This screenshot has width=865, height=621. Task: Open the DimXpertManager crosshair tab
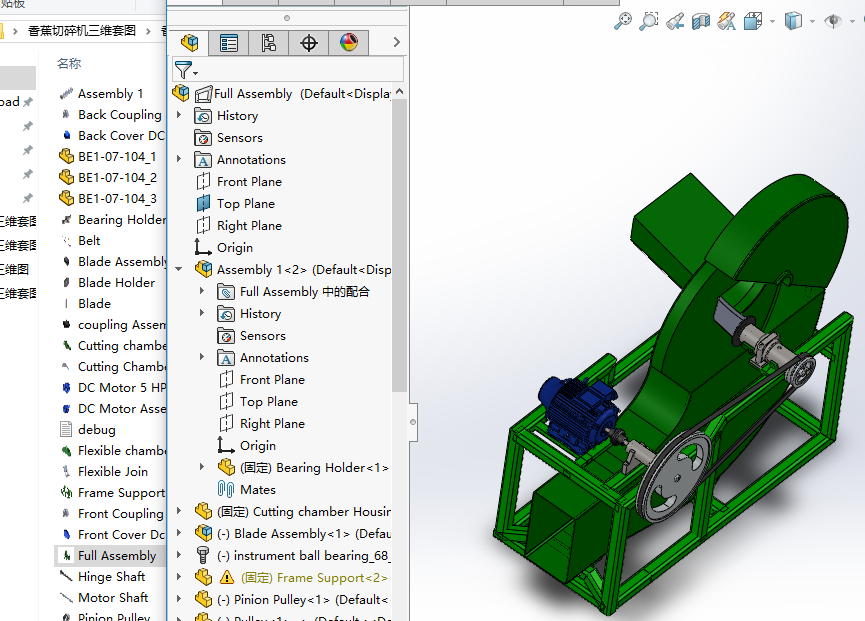click(x=309, y=43)
